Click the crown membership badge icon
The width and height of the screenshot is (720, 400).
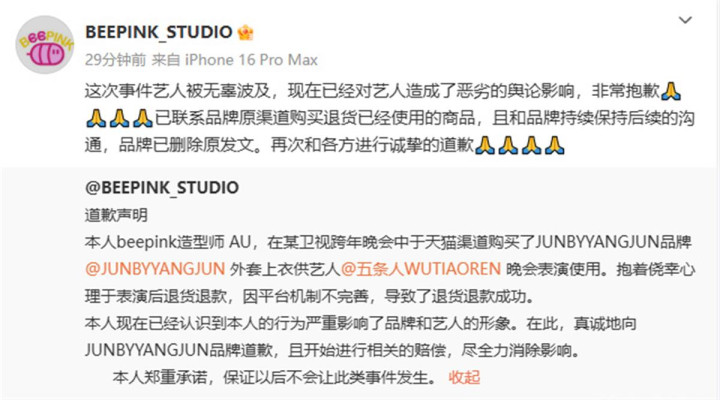(x=246, y=33)
